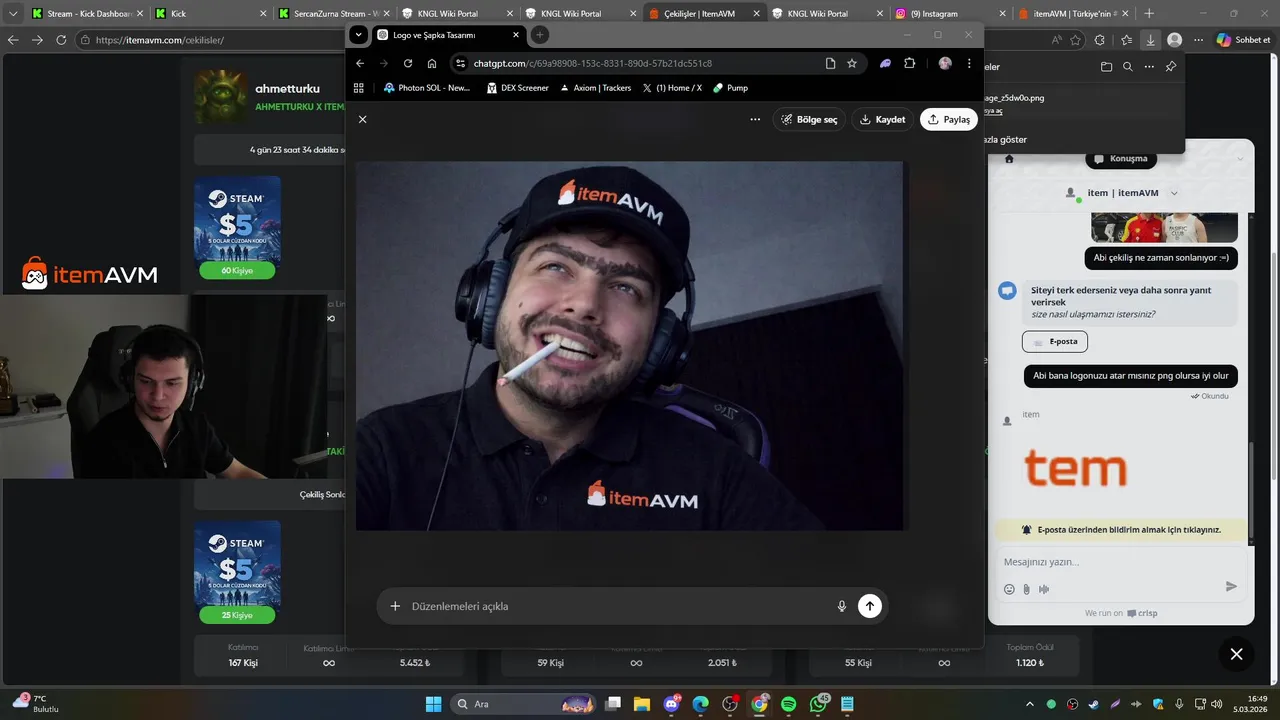Open the emoji picker in the chat widget

[1009, 589]
